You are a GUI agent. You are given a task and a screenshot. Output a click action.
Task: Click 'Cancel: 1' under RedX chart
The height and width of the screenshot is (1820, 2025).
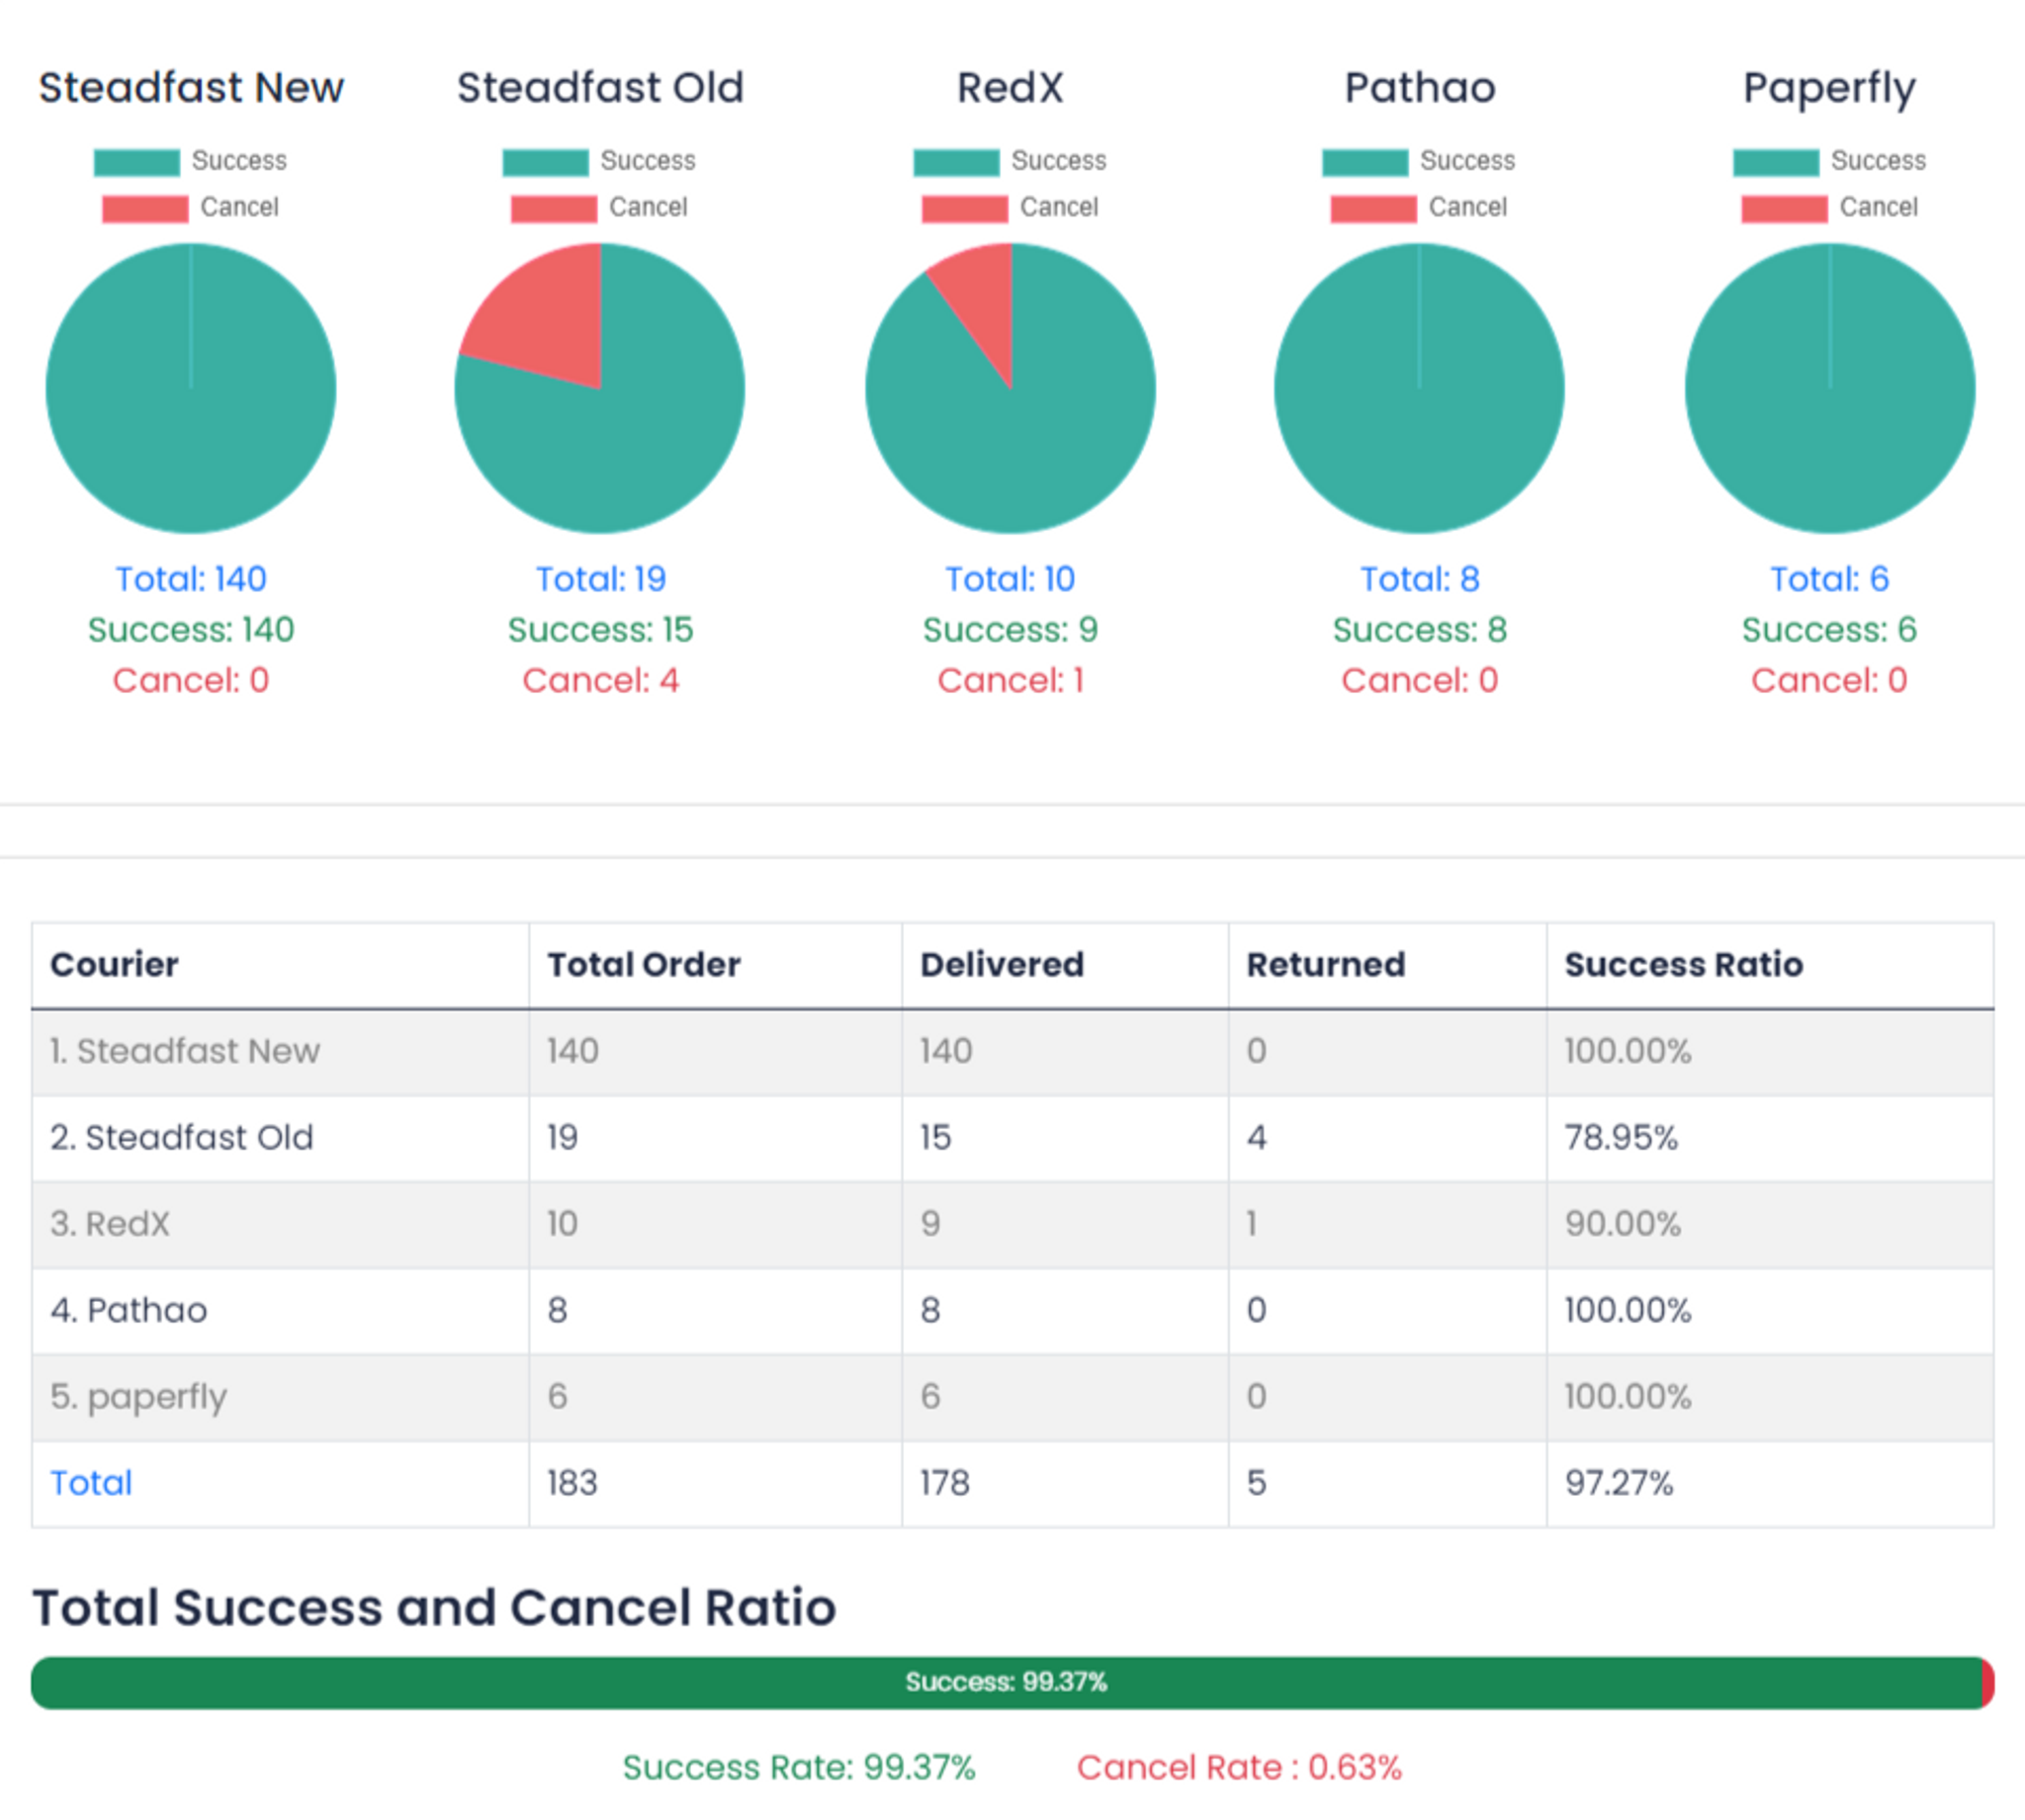point(1010,681)
